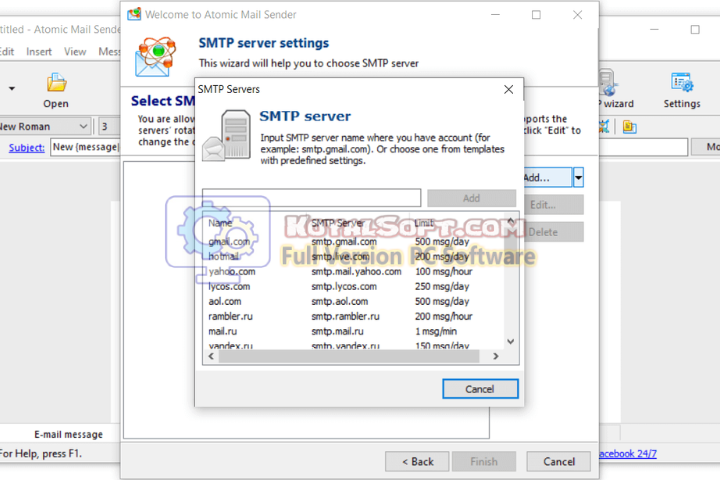This screenshot has height=480, width=720.
Task: Click smtp.lycos.com server cell
Action: (344, 286)
